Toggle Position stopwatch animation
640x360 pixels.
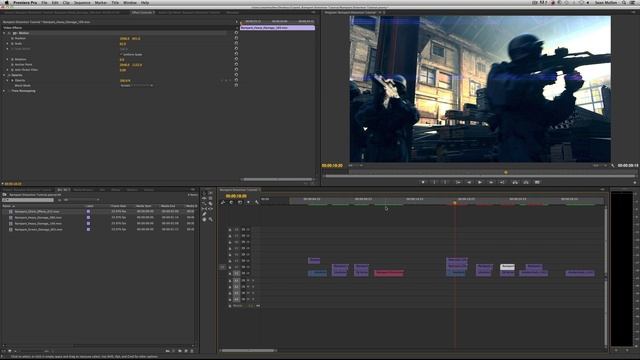pos(12,38)
